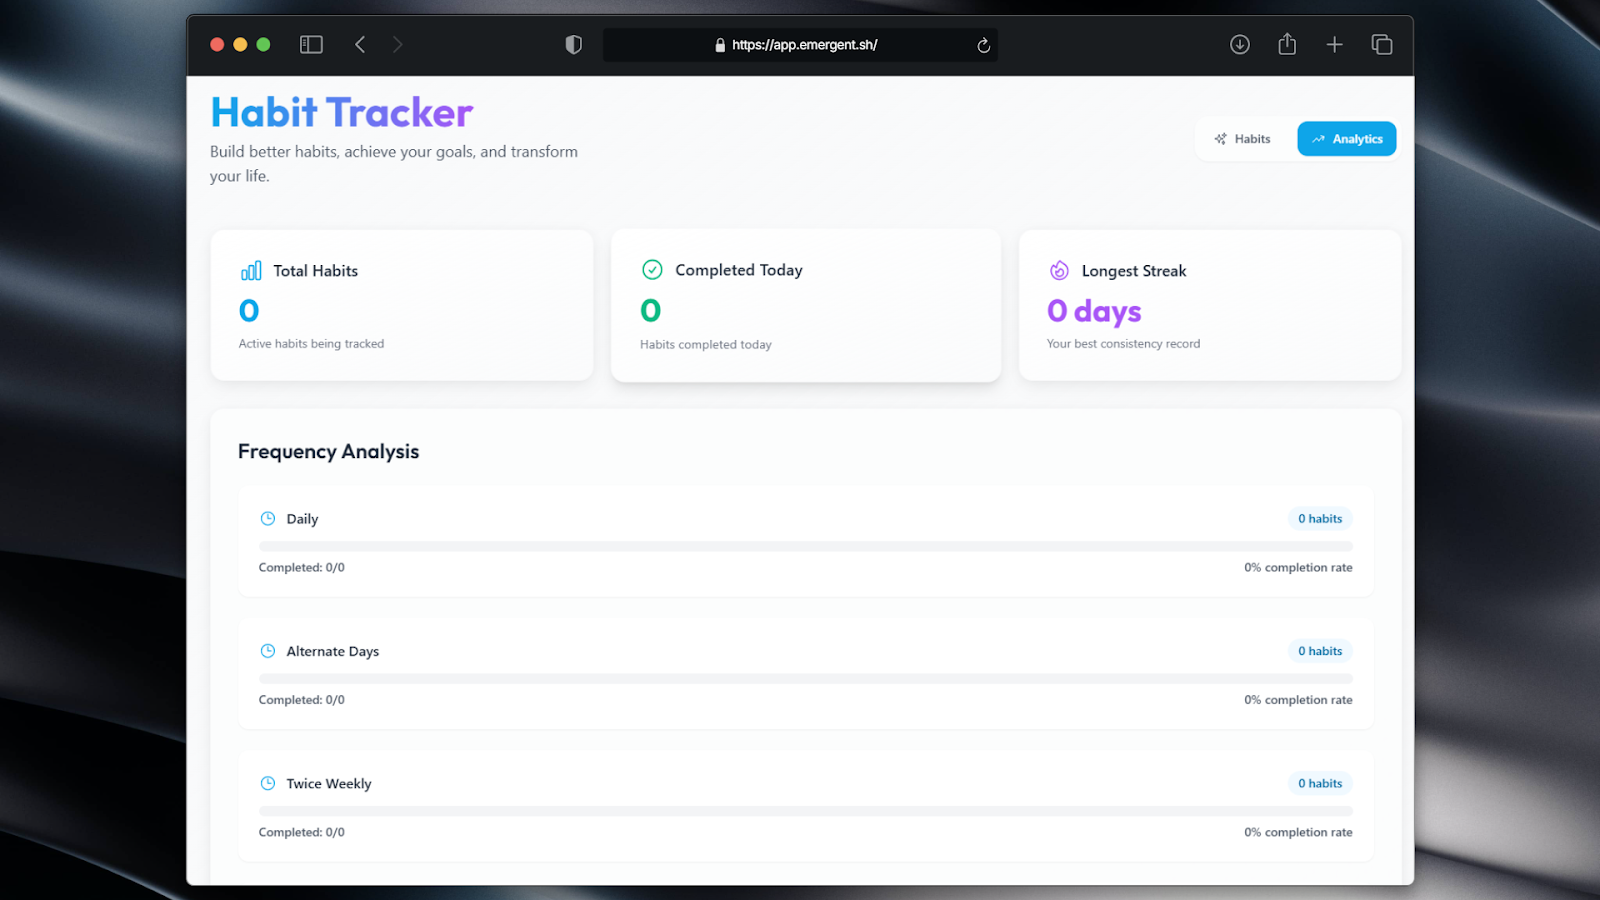Click the Completed Today card label
Image resolution: width=1600 pixels, height=900 pixels.
(x=739, y=270)
